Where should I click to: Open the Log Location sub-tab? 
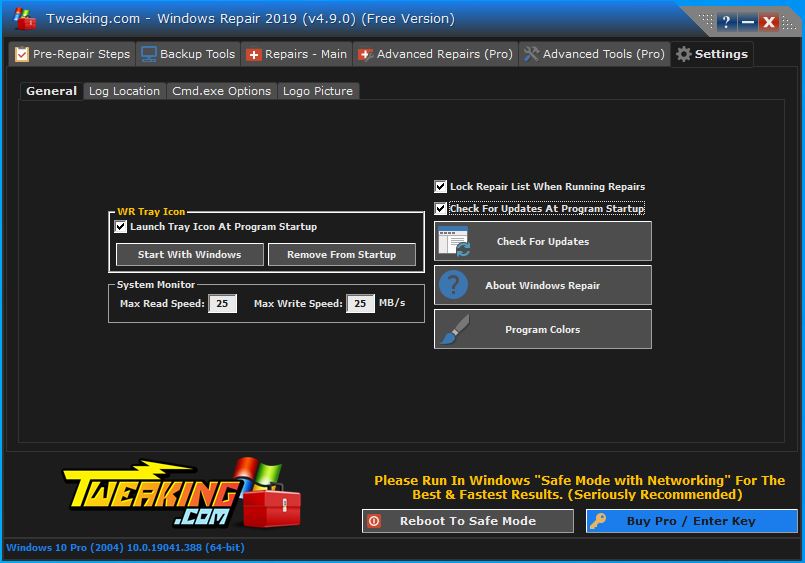(x=124, y=91)
